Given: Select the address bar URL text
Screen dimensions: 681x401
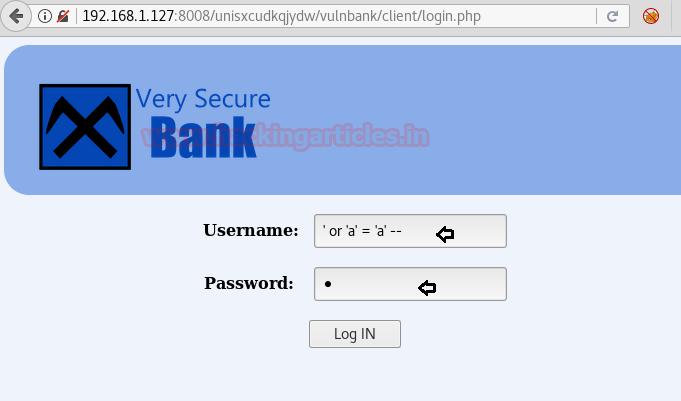Looking at the screenshot, I should click(281, 17).
